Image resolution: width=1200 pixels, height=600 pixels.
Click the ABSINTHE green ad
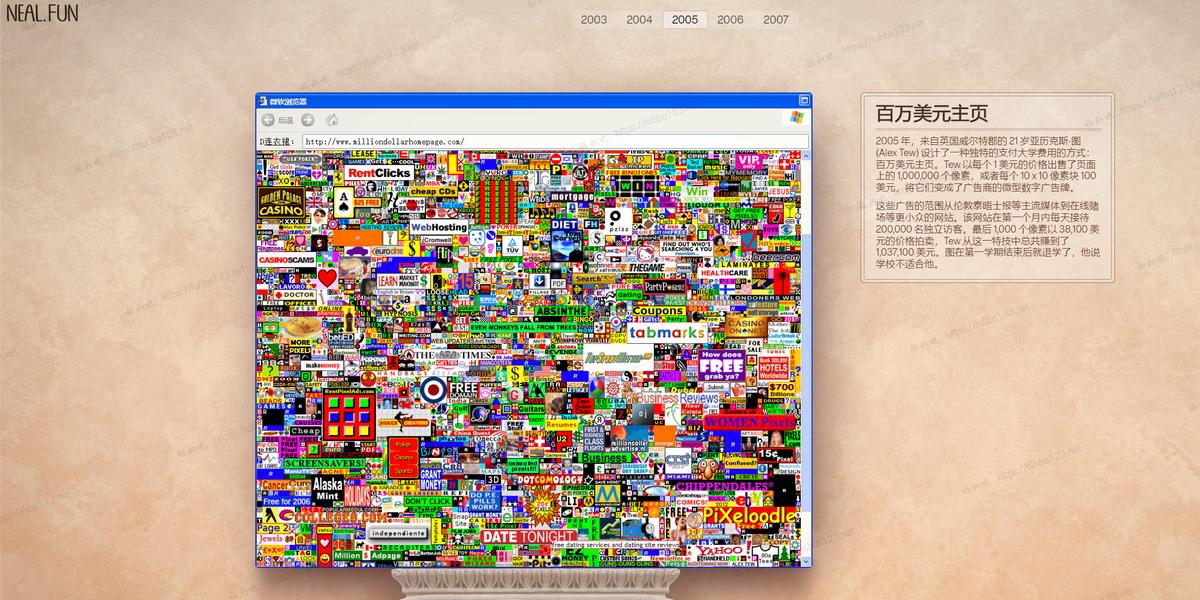(x=560, y=312)
